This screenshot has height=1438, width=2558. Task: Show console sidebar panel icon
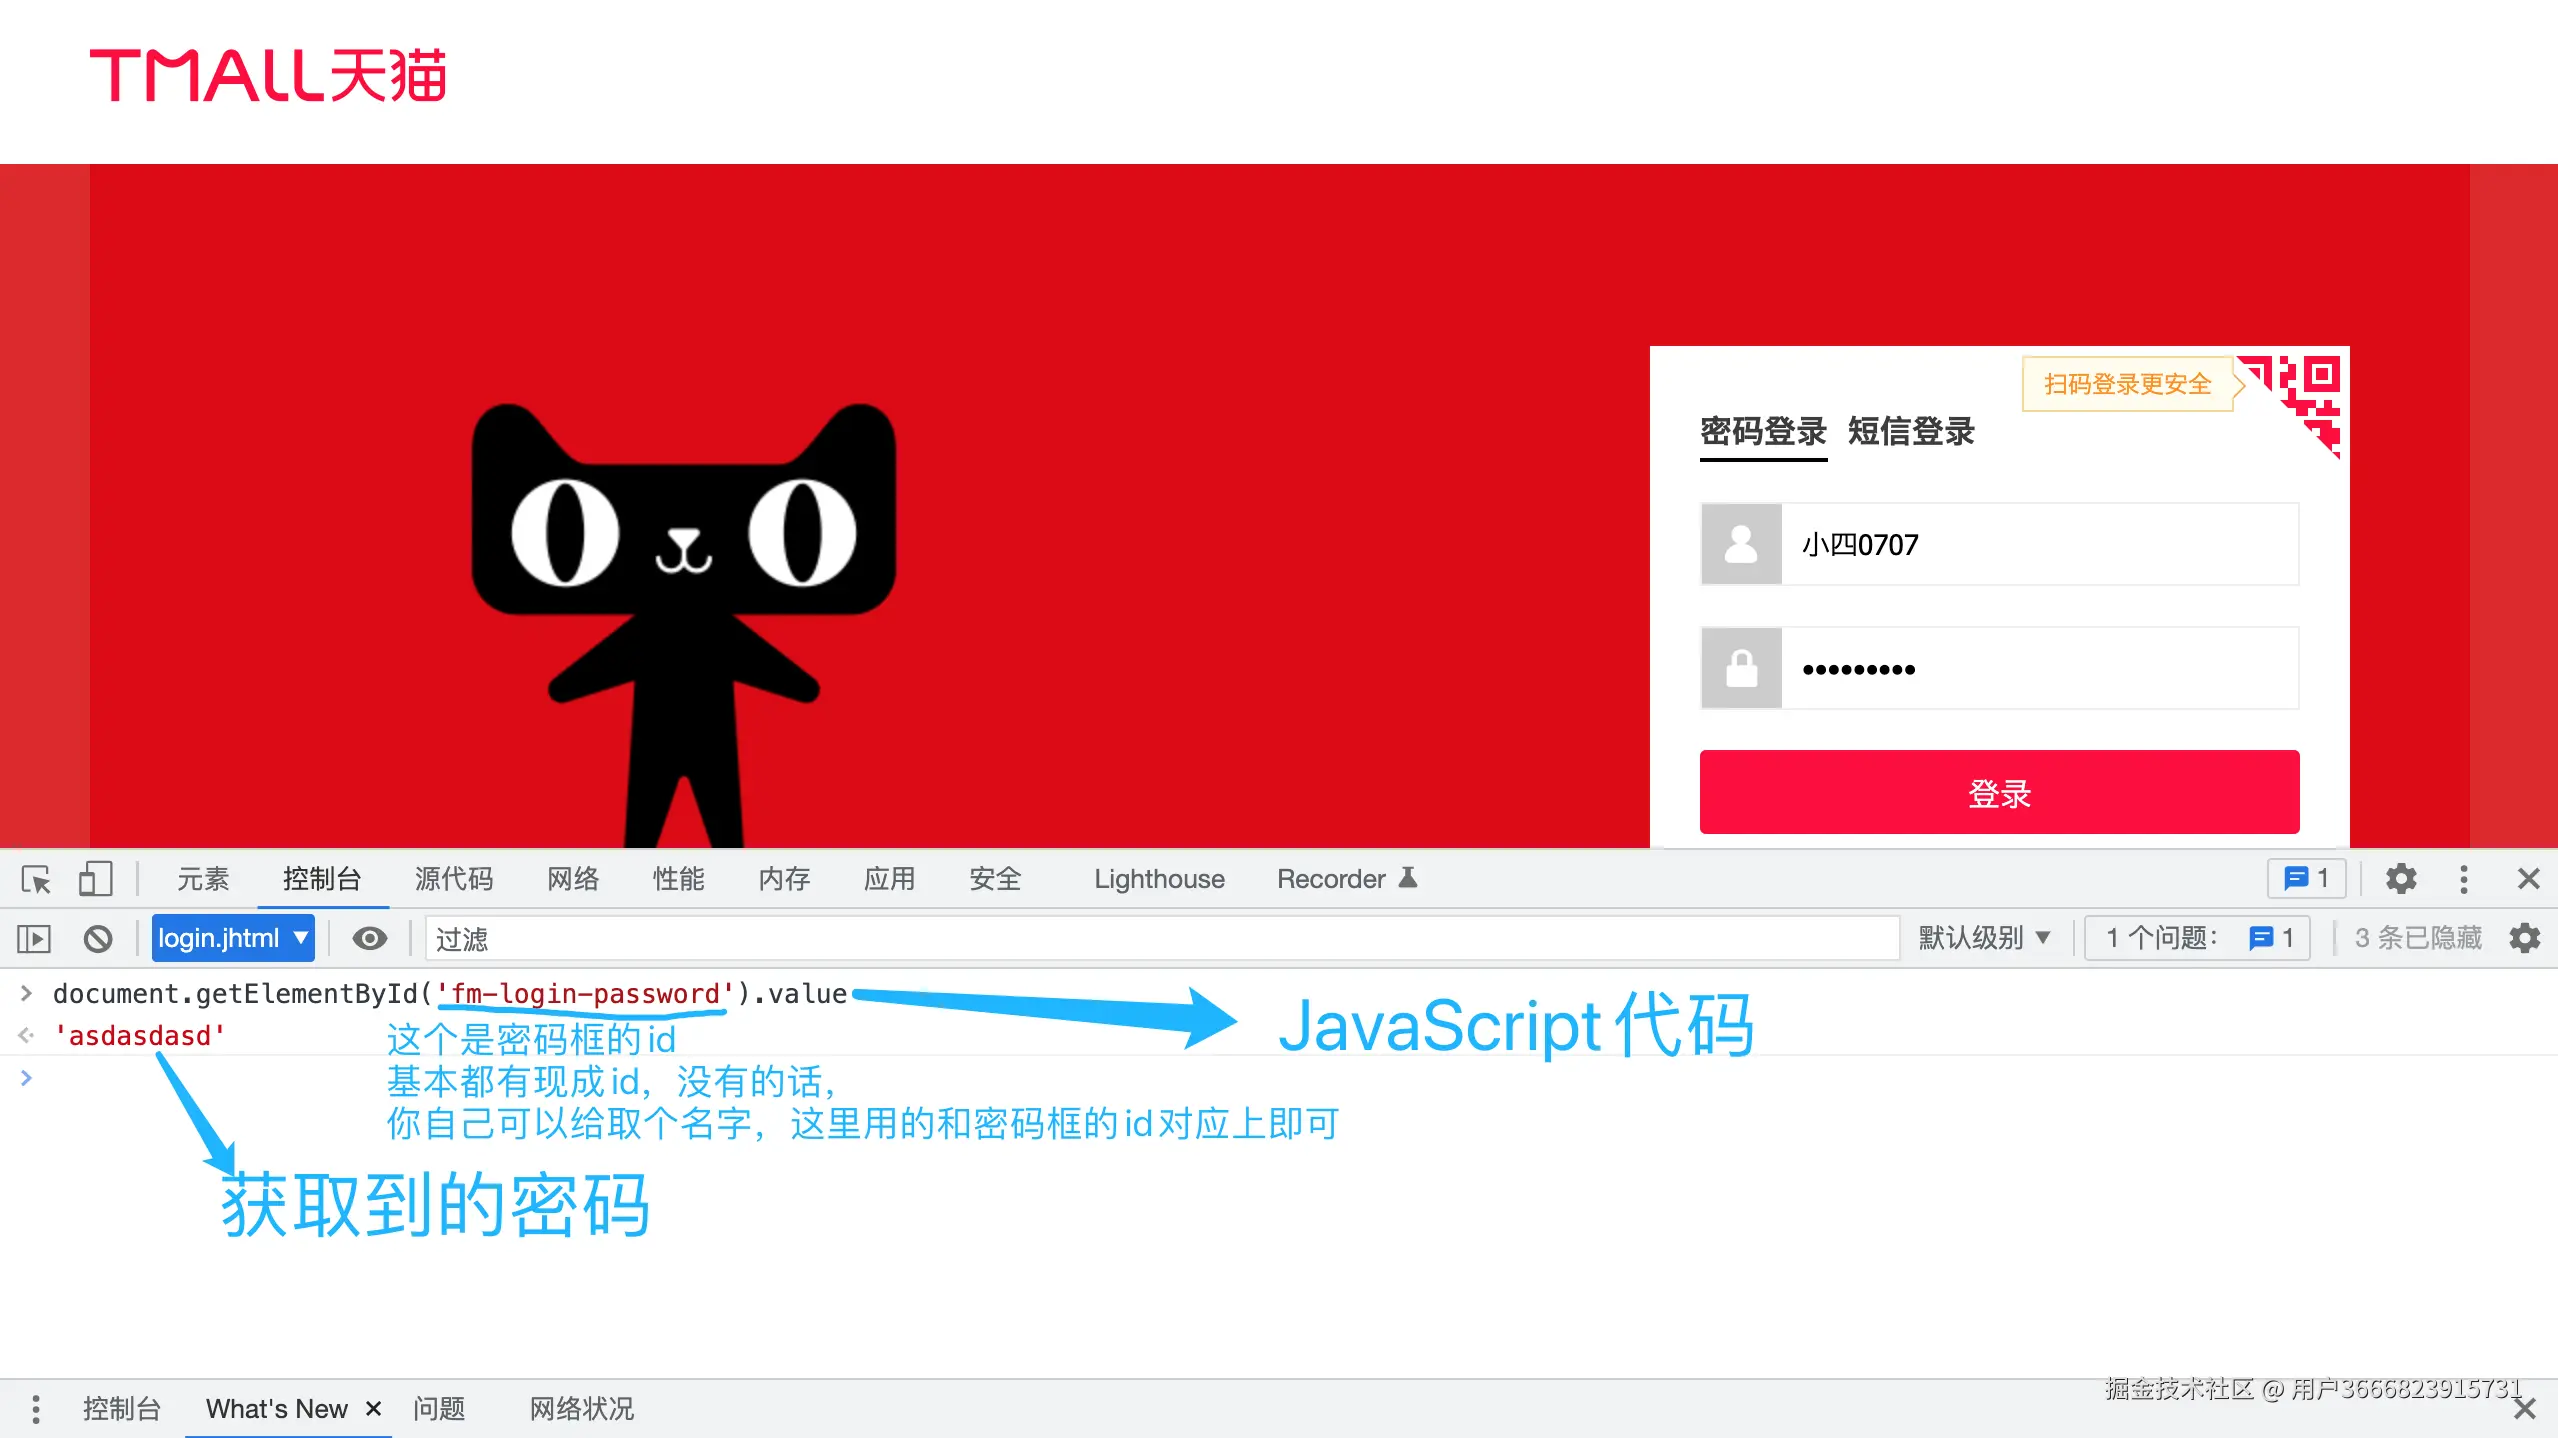pos(34,938)
